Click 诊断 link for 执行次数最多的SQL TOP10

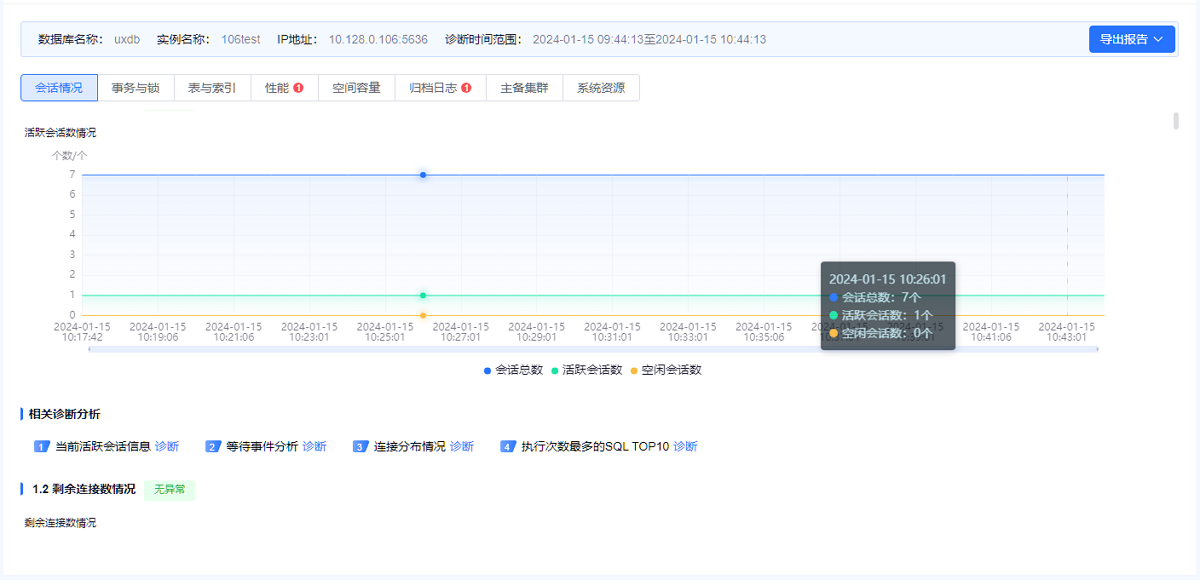tap(685, 447)
